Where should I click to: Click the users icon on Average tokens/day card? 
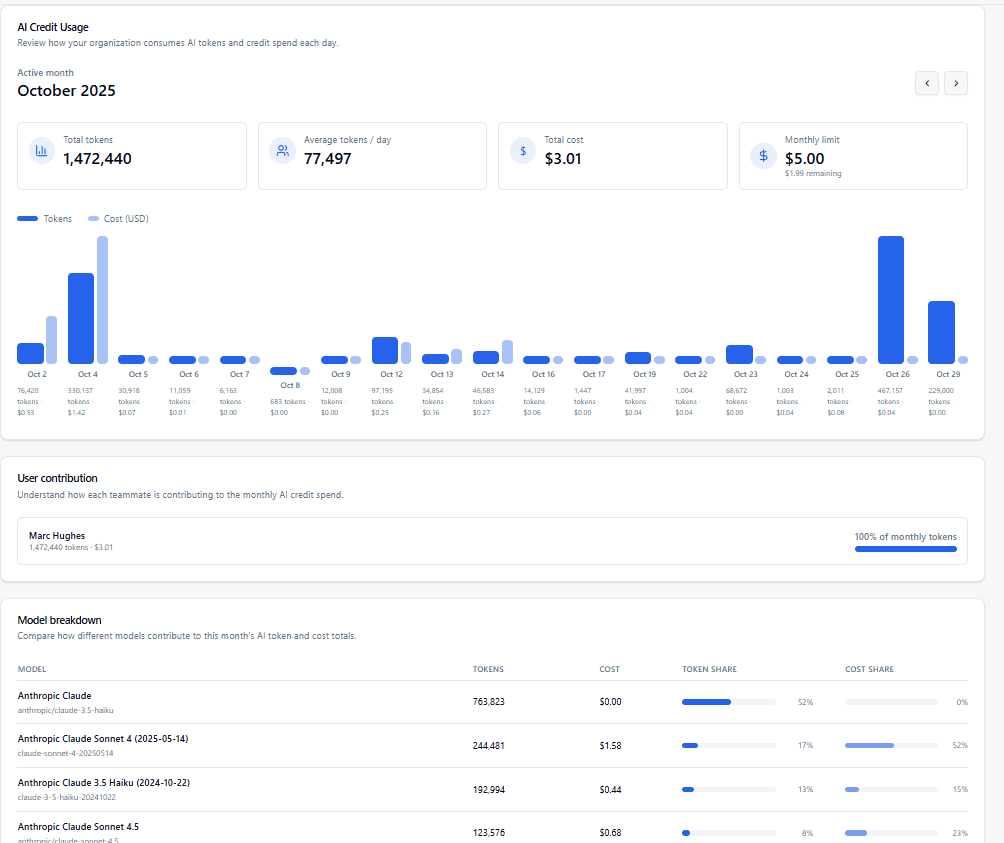(x=282, y=150)
